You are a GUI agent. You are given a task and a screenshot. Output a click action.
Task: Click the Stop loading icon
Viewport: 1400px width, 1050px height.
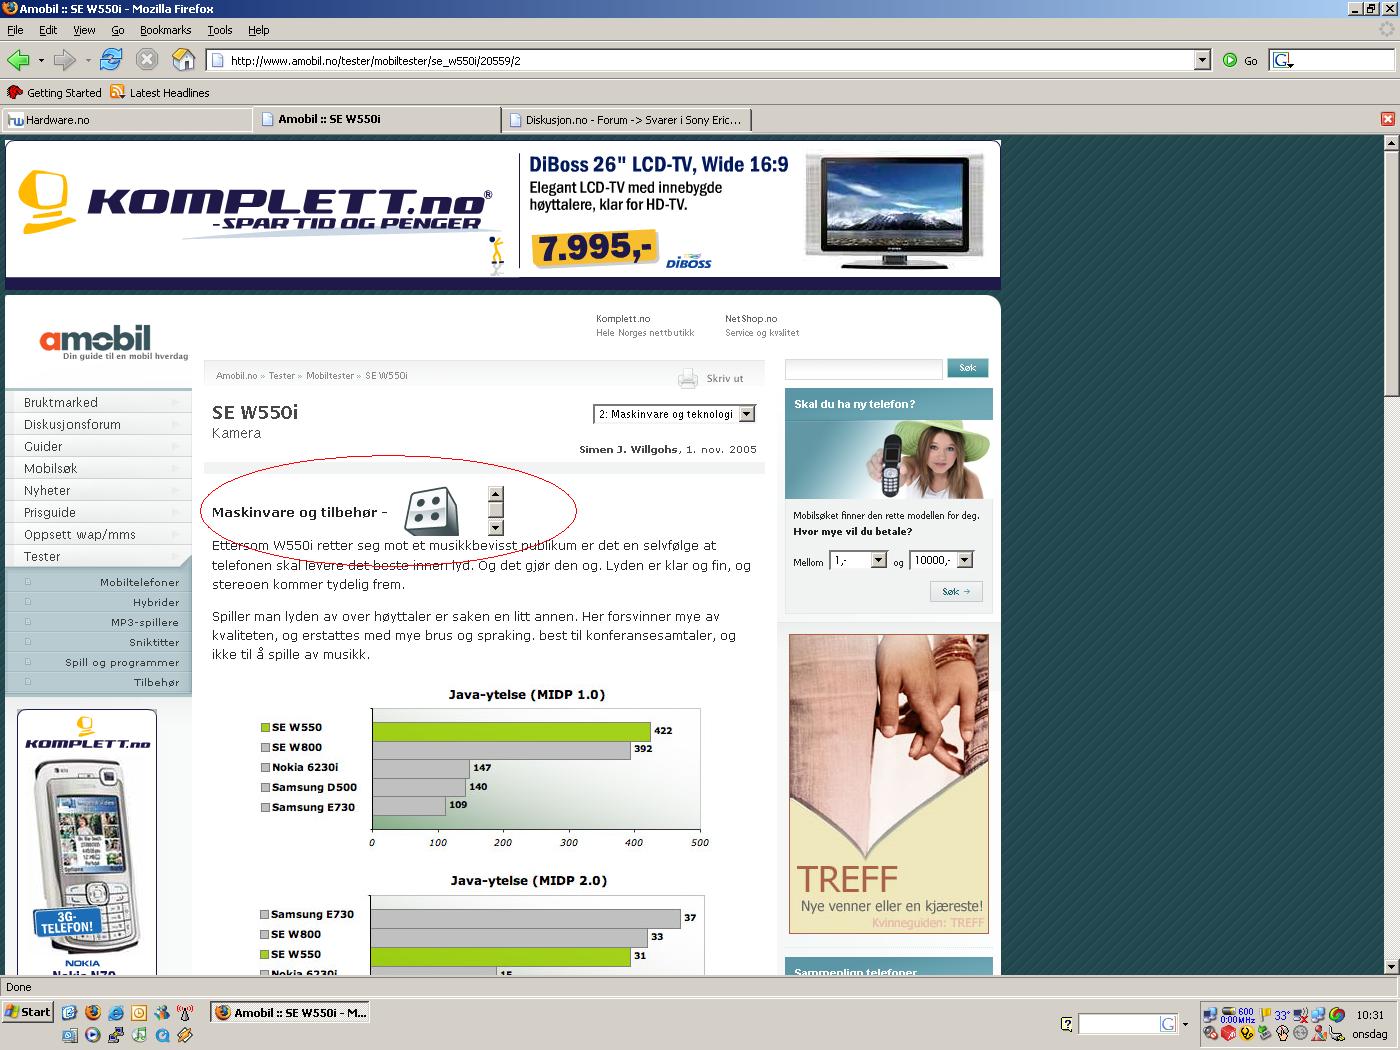coord(147,60)
